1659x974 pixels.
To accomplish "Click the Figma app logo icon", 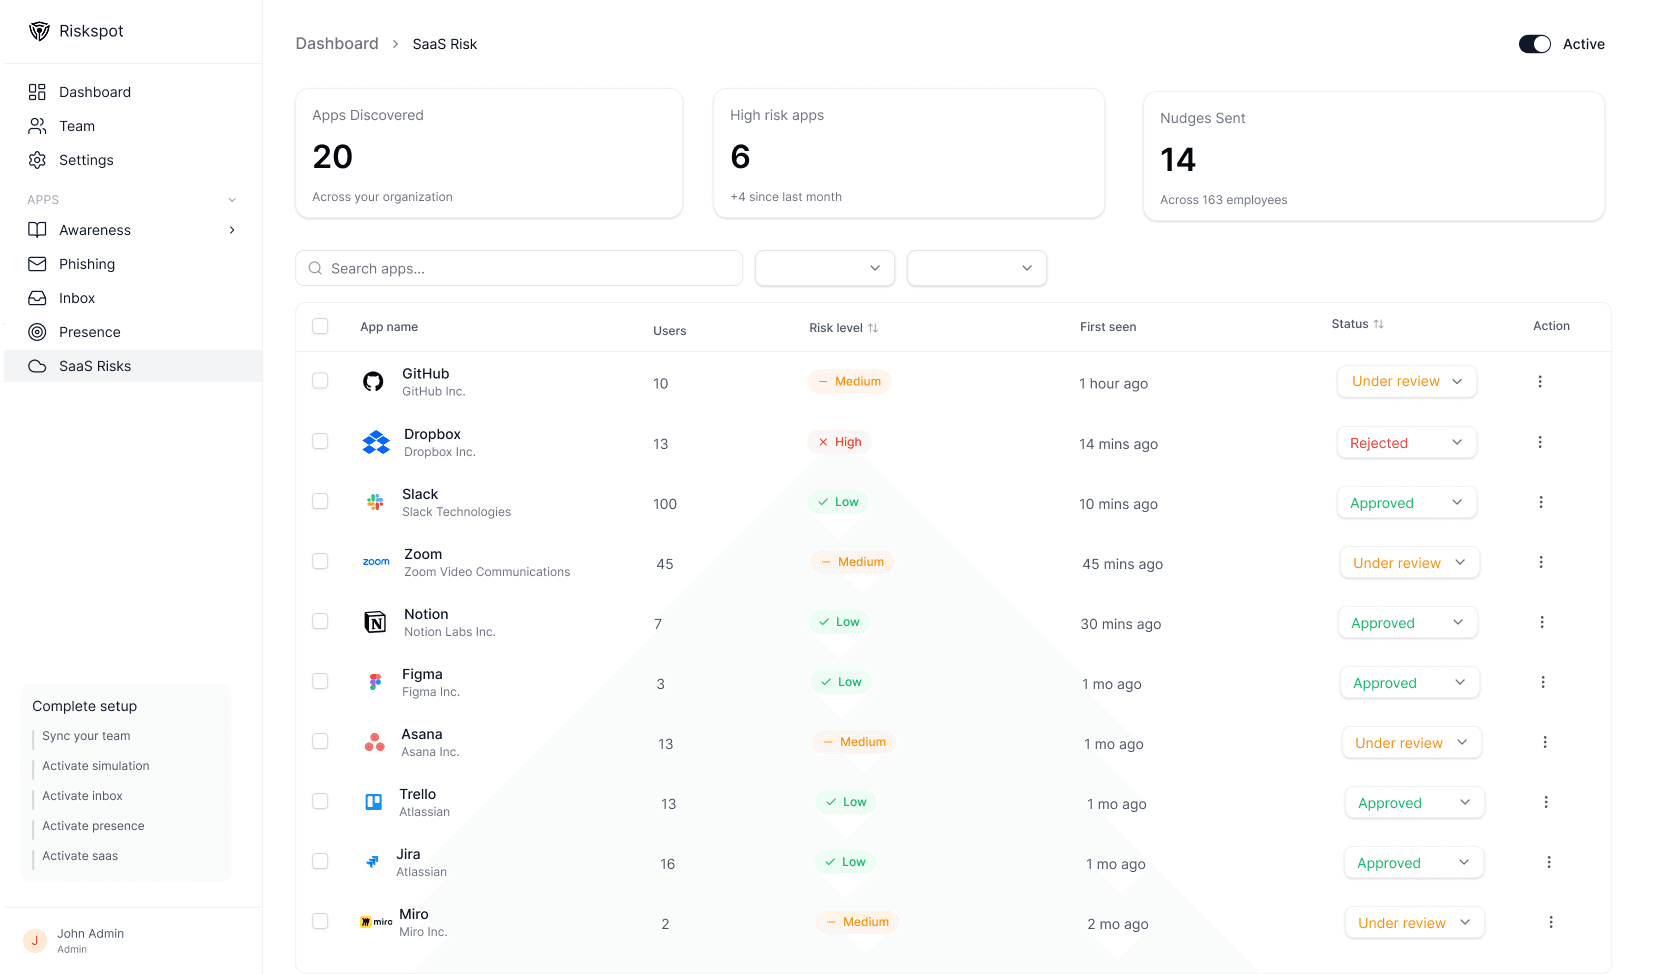I will (x=375, y=682).
